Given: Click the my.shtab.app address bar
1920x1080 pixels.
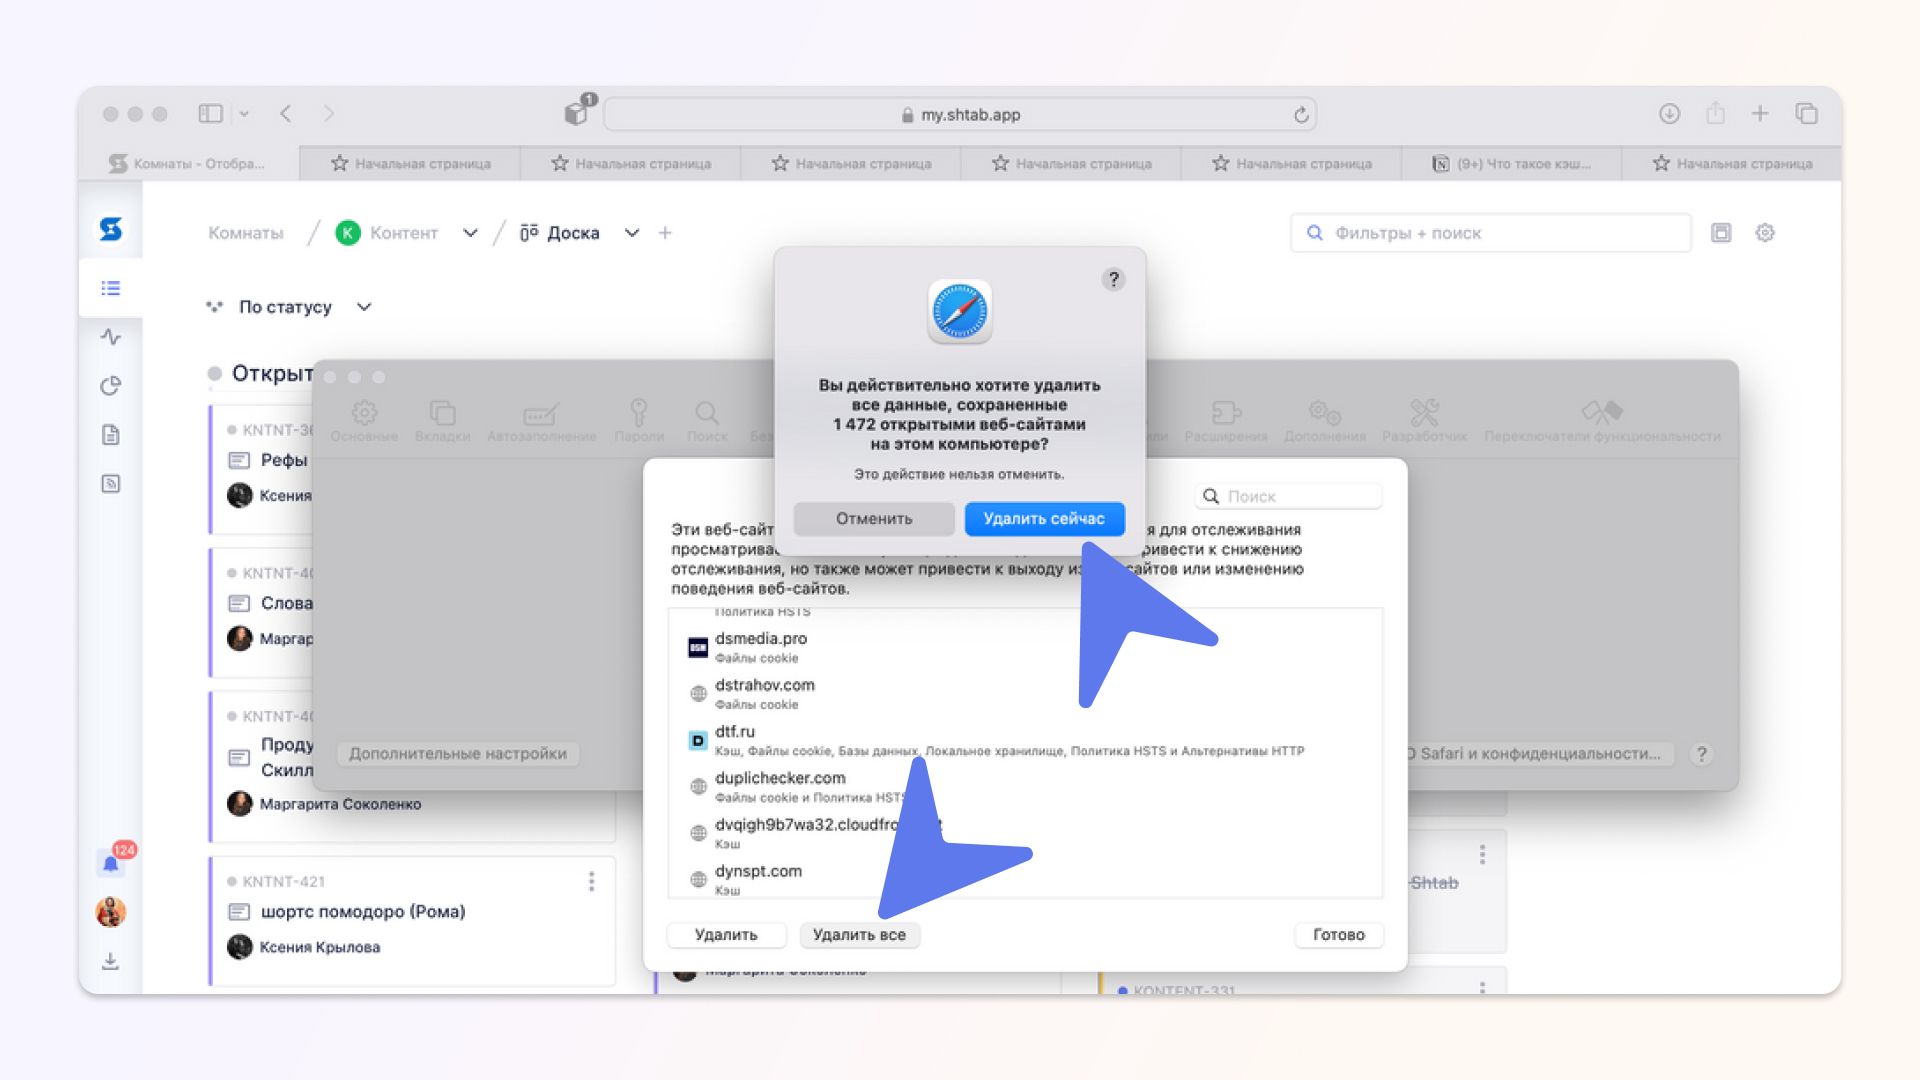Looking at the screenshot, I should tap(960, 114).
